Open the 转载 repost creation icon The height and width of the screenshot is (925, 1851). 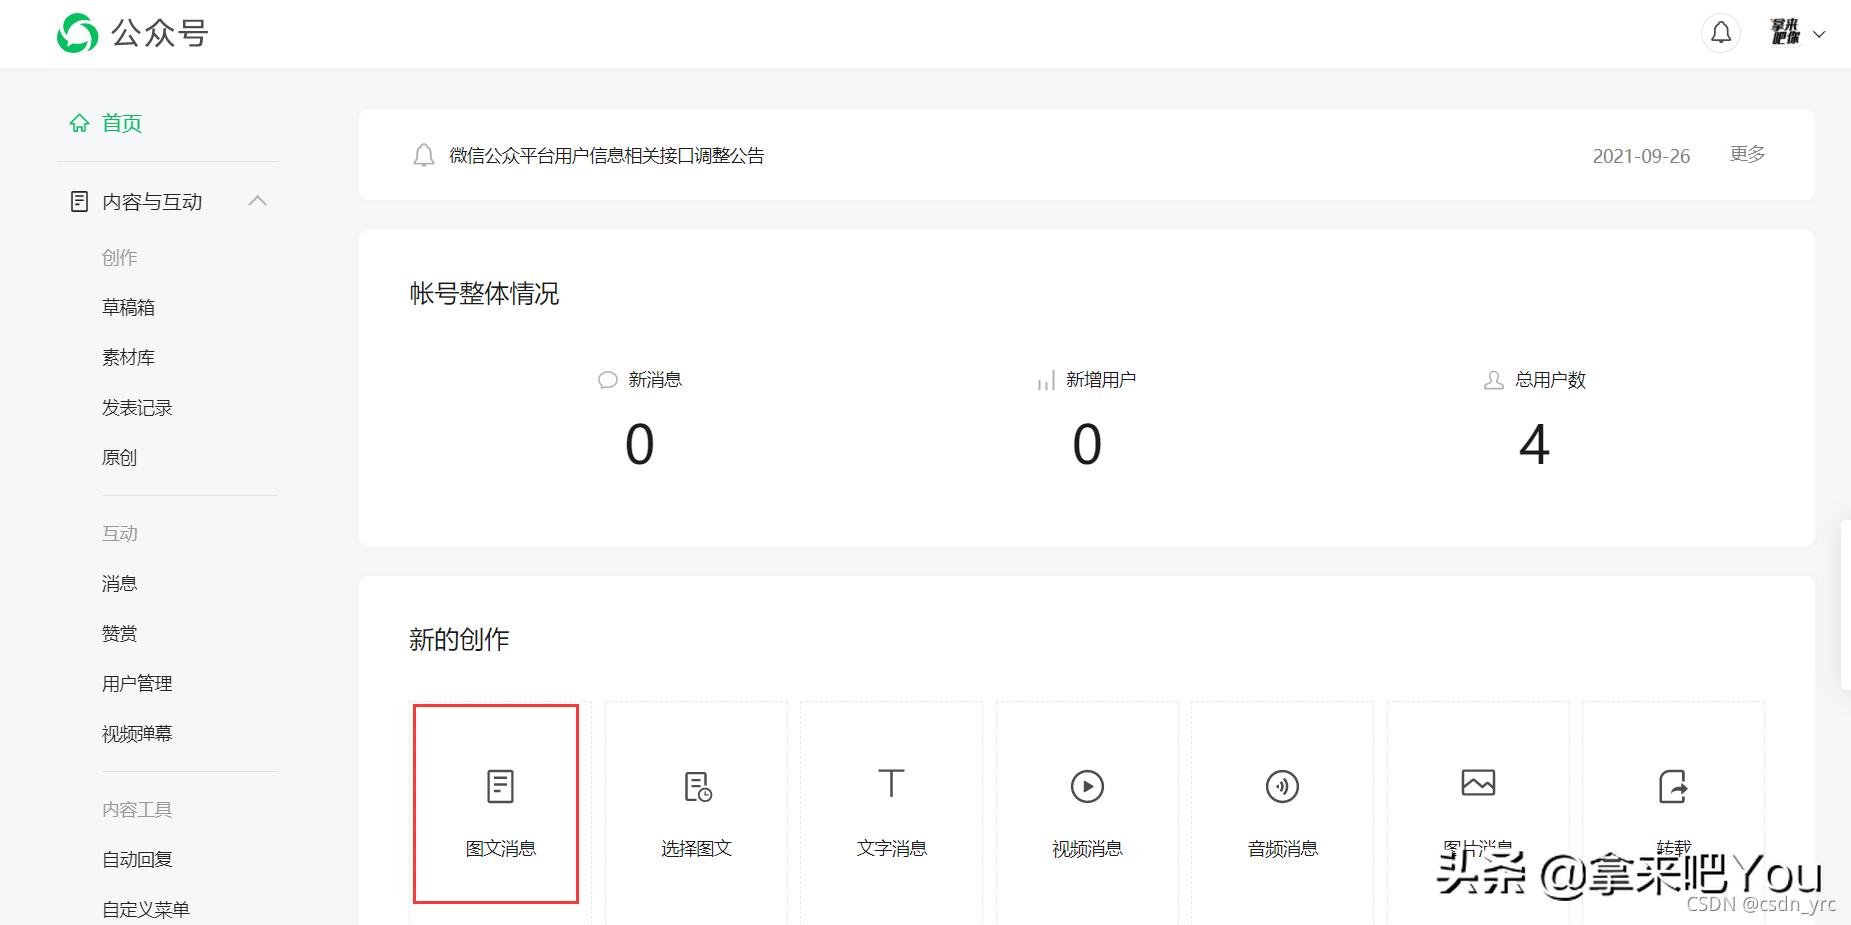1672,786
